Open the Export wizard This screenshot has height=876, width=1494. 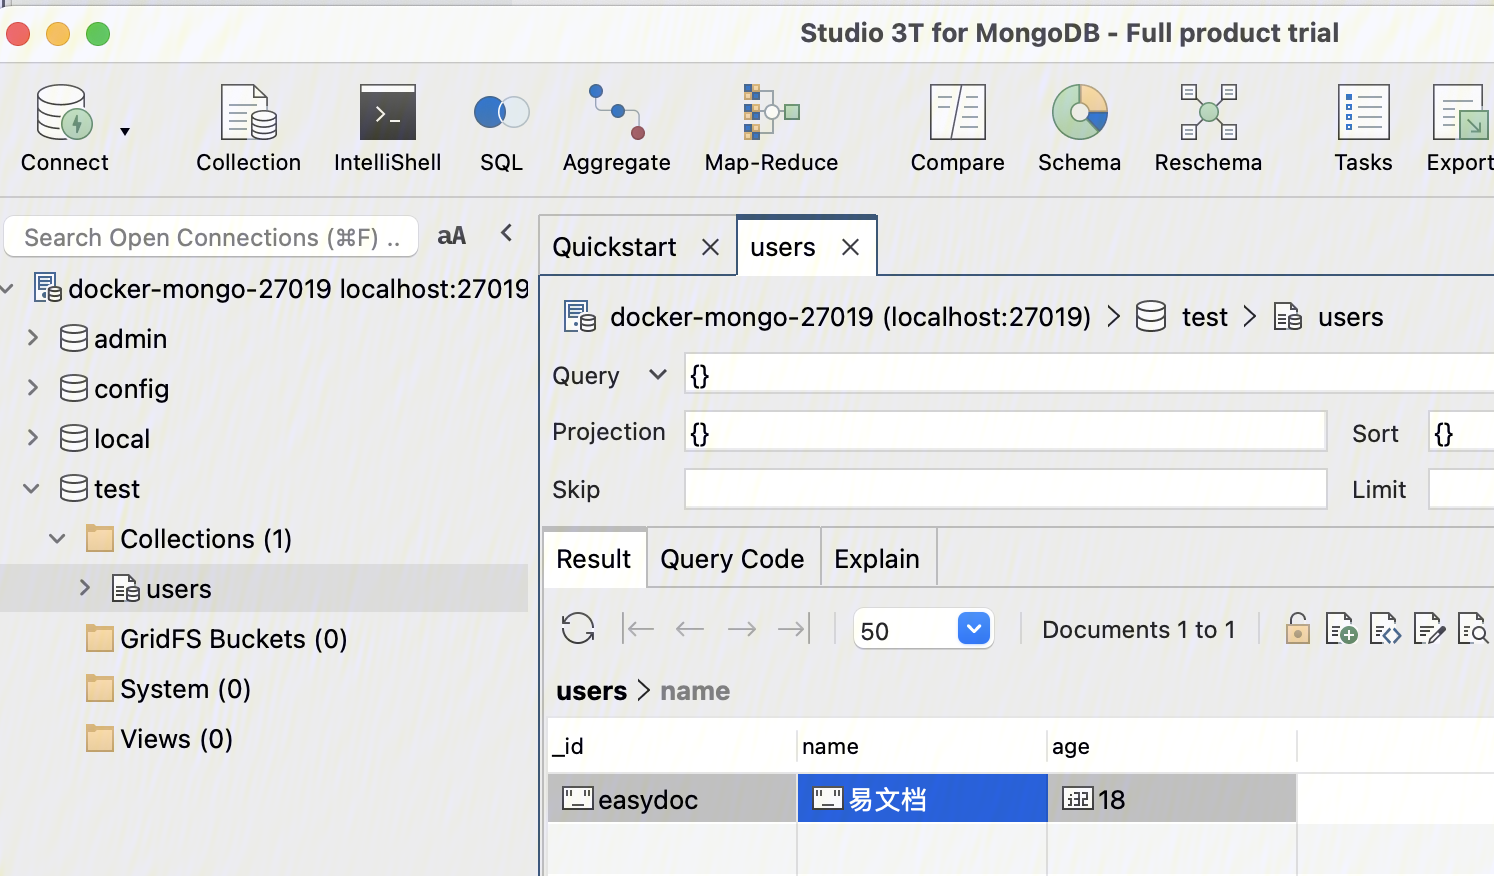pos(1460,129)
